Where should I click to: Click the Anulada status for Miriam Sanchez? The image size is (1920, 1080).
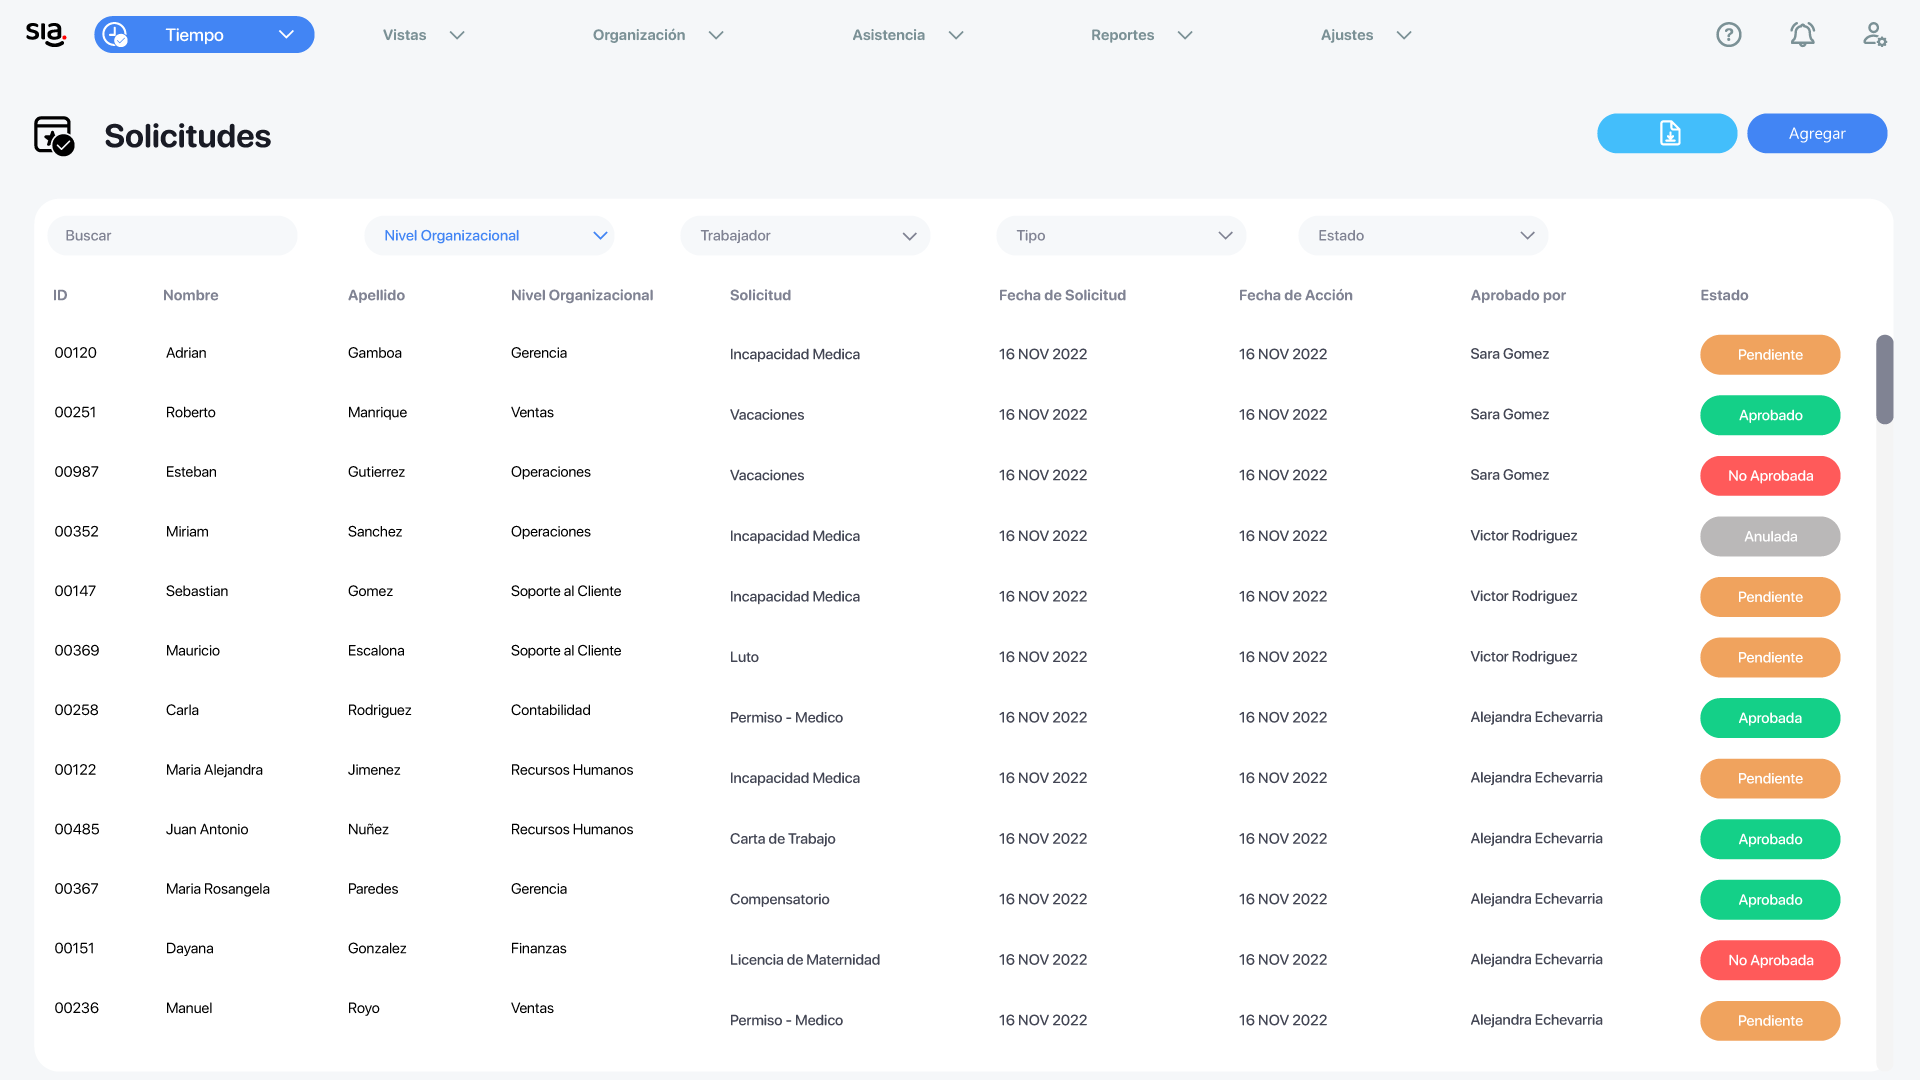1769,537
